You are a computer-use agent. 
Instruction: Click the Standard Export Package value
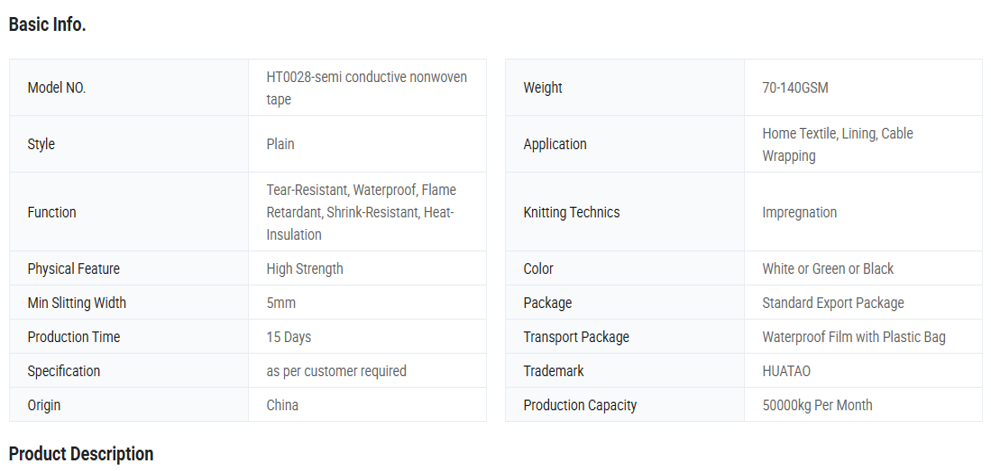coord(833,303)
